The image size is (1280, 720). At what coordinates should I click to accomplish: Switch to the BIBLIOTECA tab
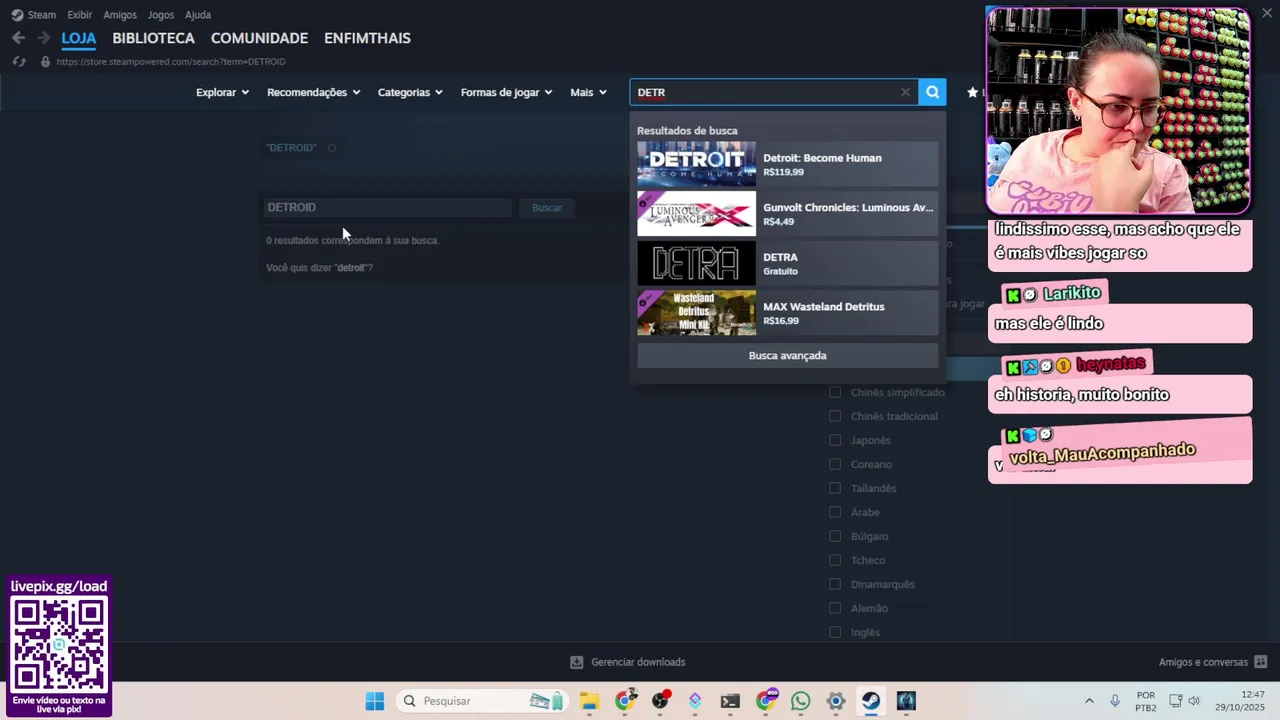point(153,38)
